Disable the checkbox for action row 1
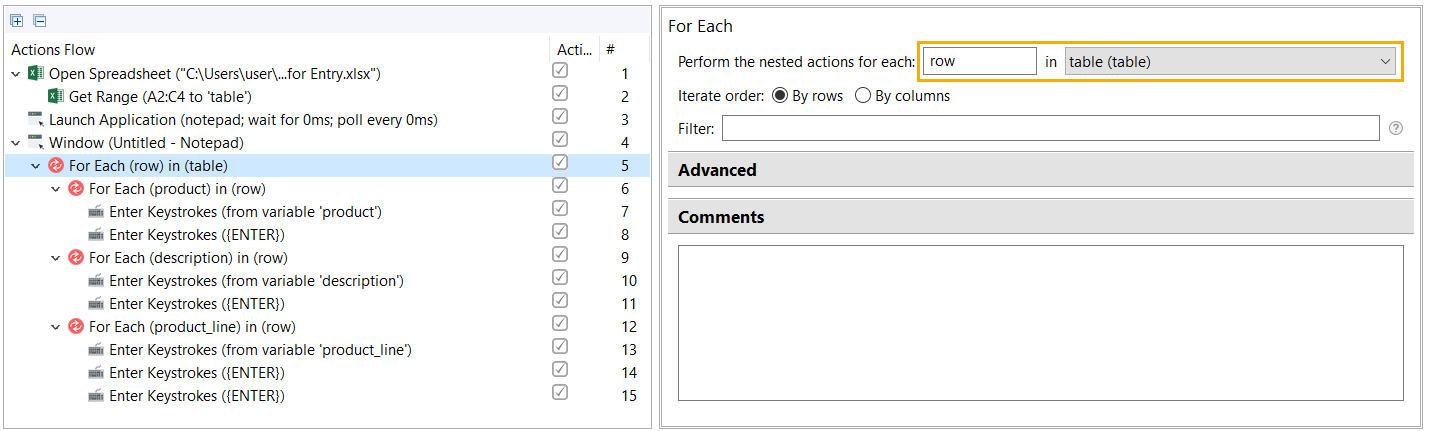Screen dimensions: 1429x431 pyautogui.click(x=560, y=71)
